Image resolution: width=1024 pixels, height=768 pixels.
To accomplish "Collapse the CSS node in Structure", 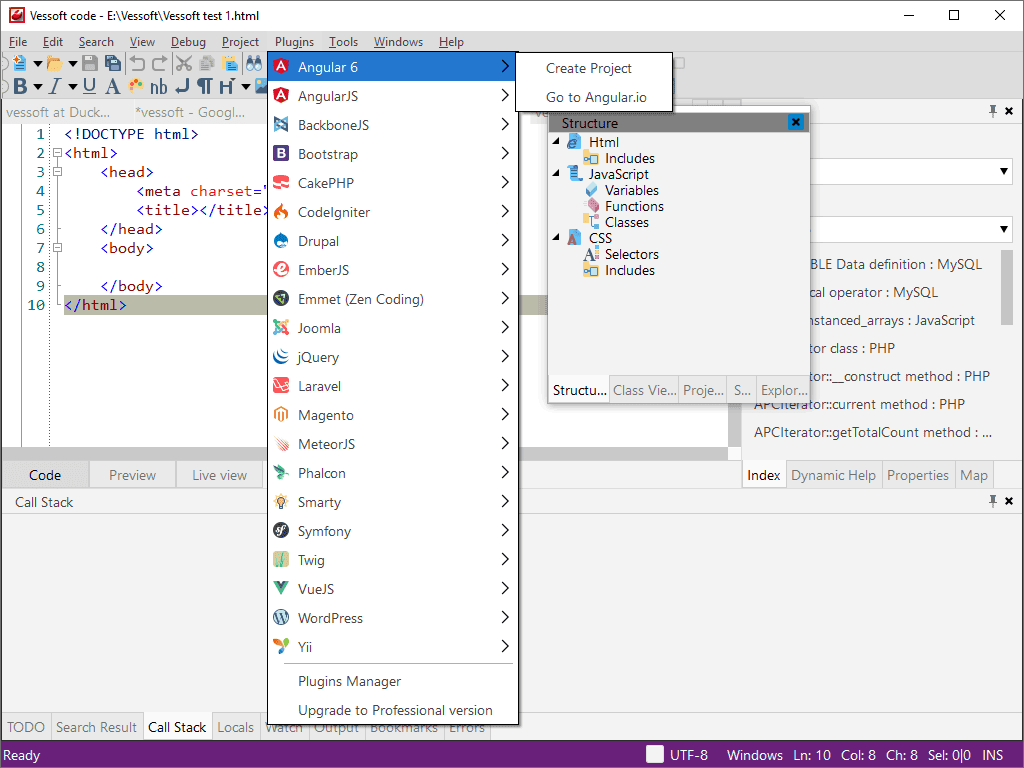I will click(556, 237).
